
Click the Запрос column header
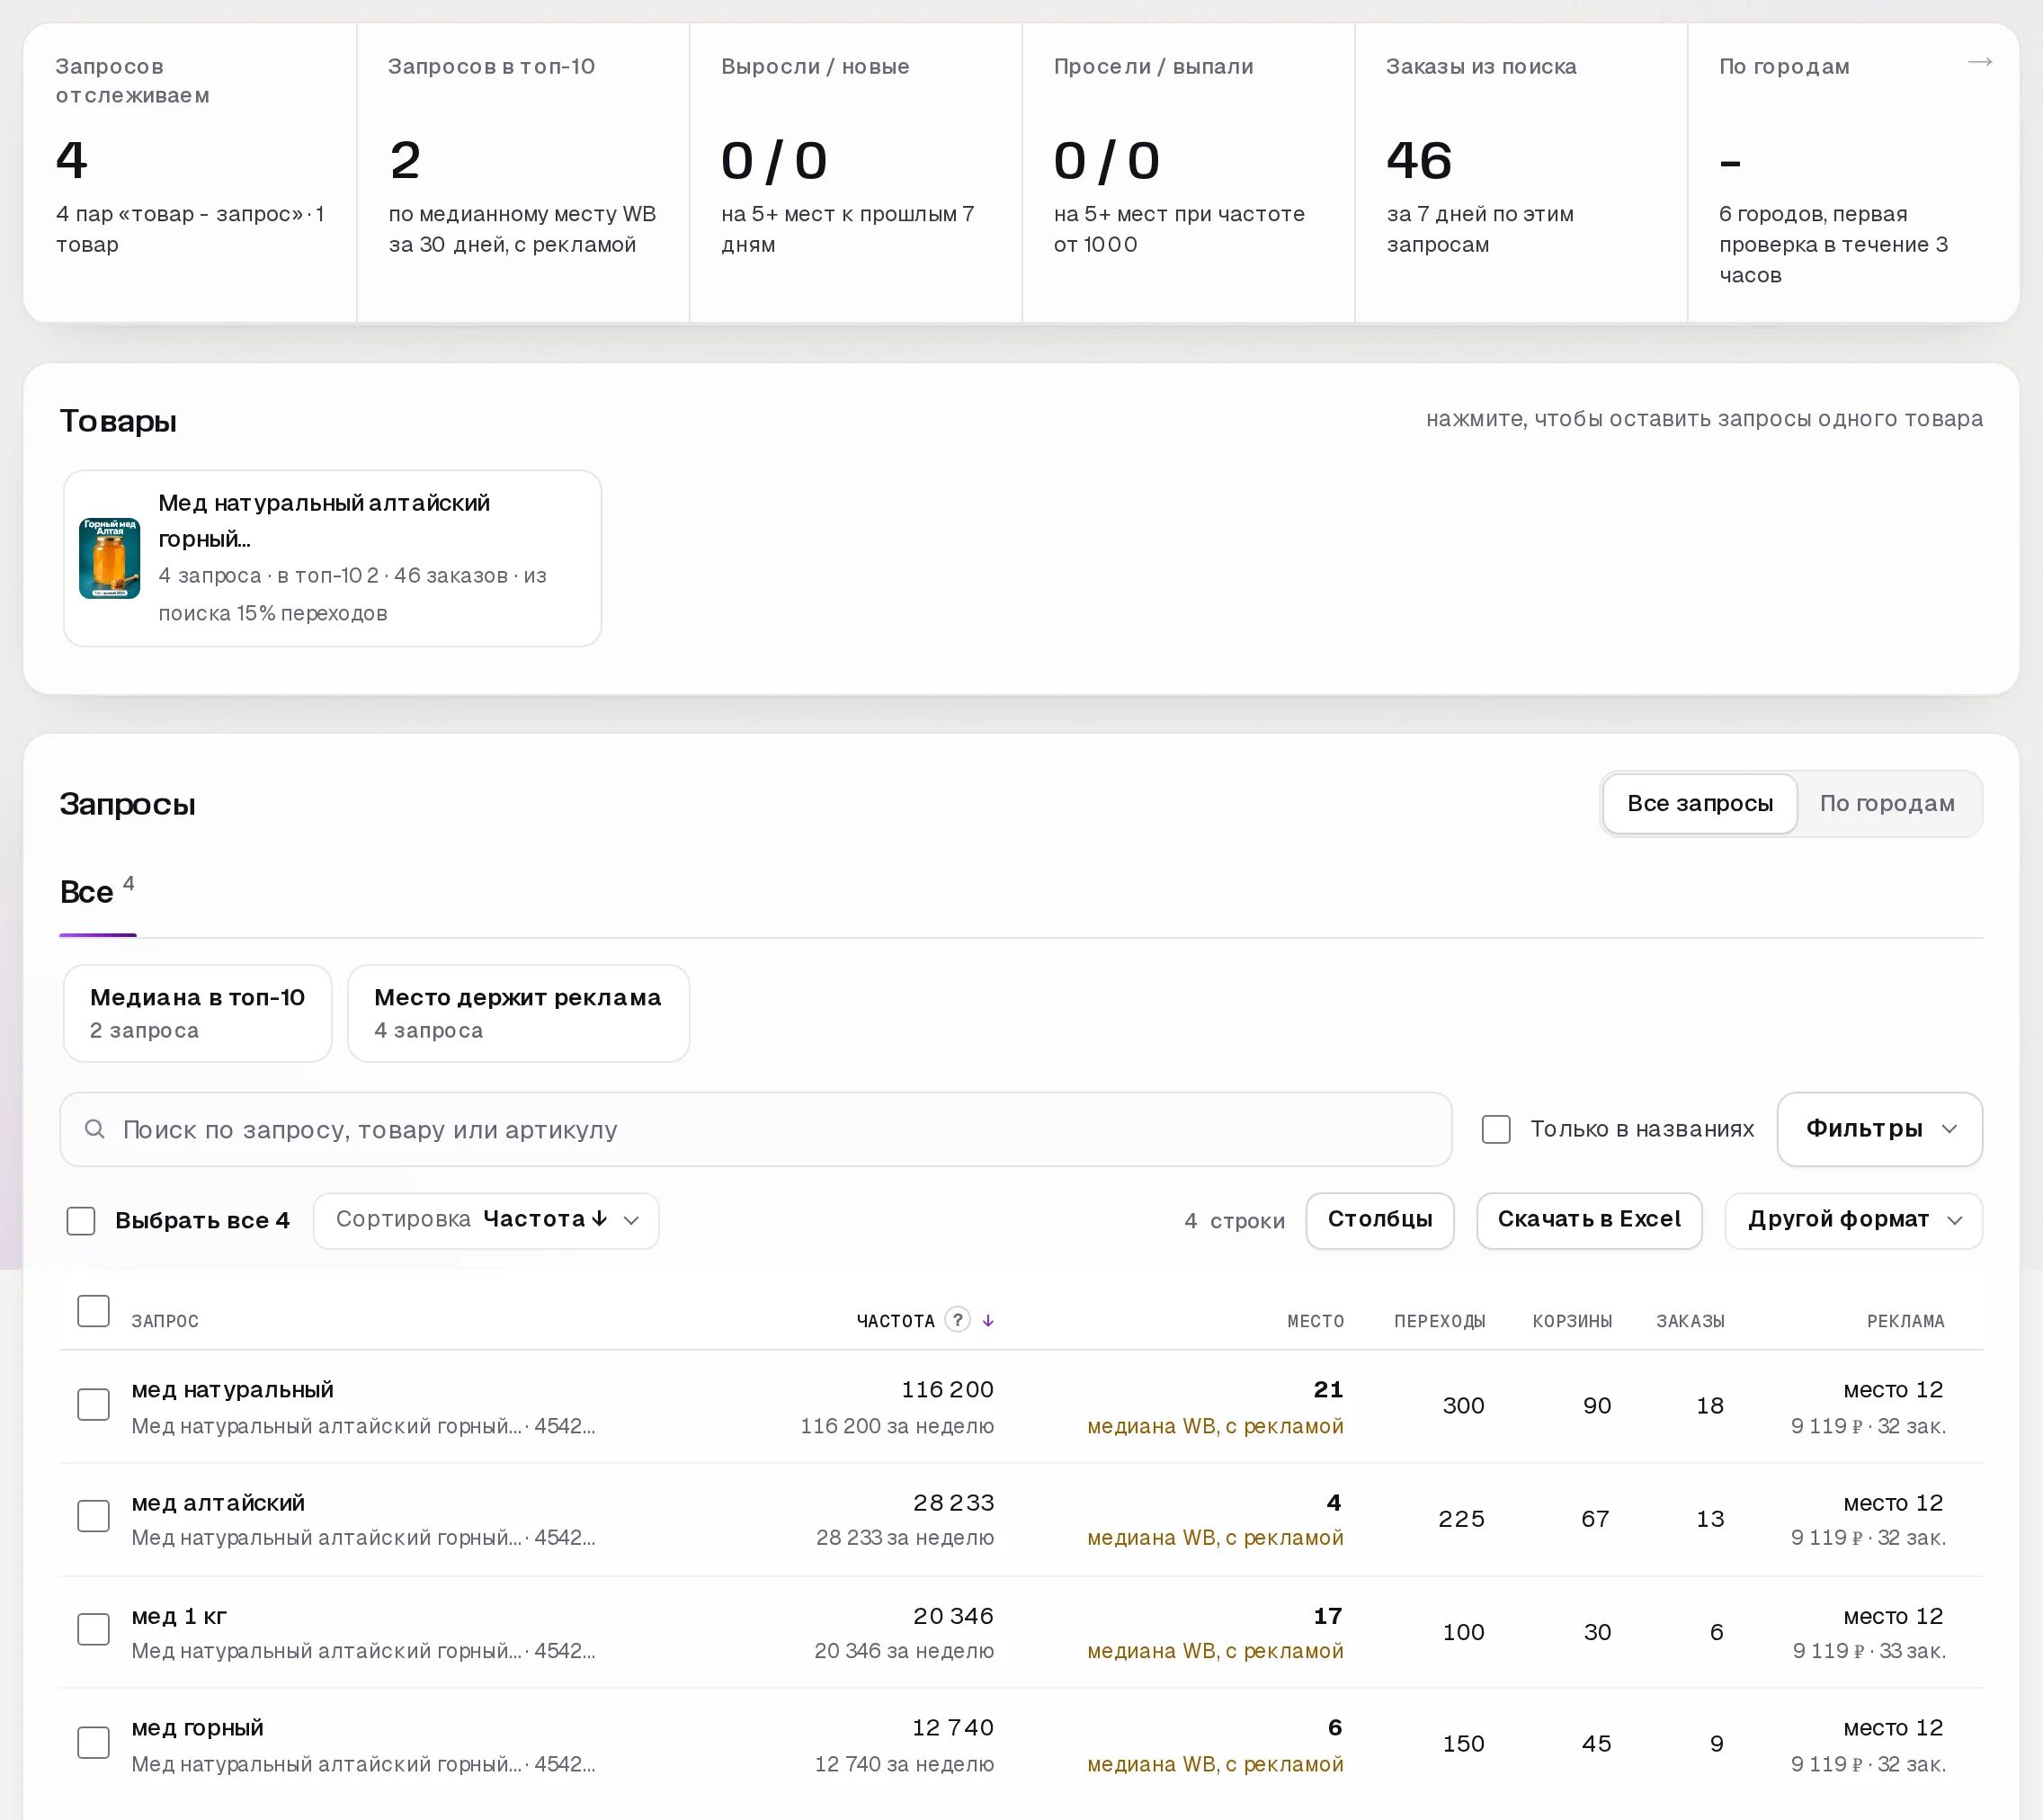165,1321
